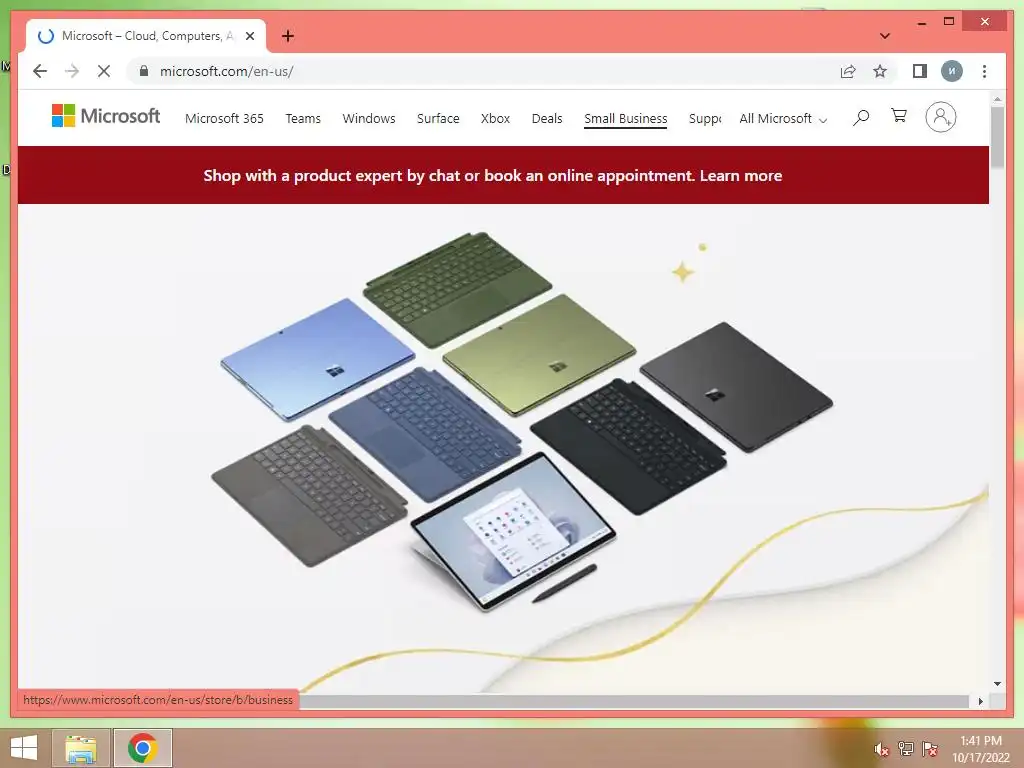This screenshot has width=1024, height=768.
Task: Open Chrome's three-dot menu
Action: [x=984, y=71]
